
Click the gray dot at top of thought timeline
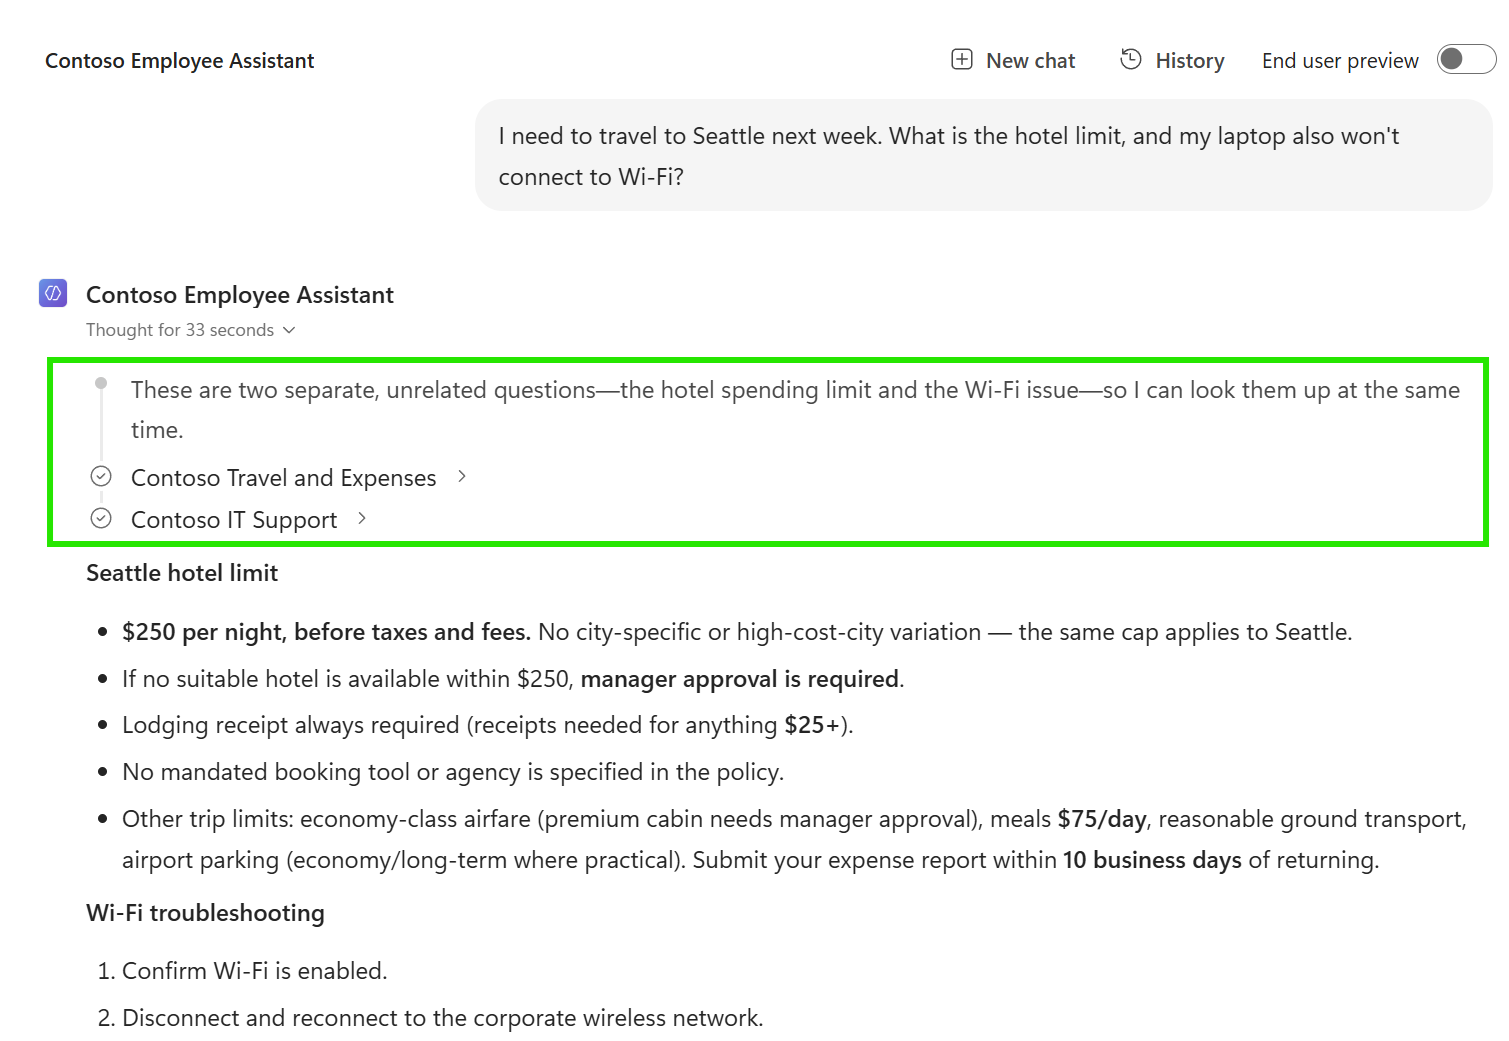click(101, 383)
